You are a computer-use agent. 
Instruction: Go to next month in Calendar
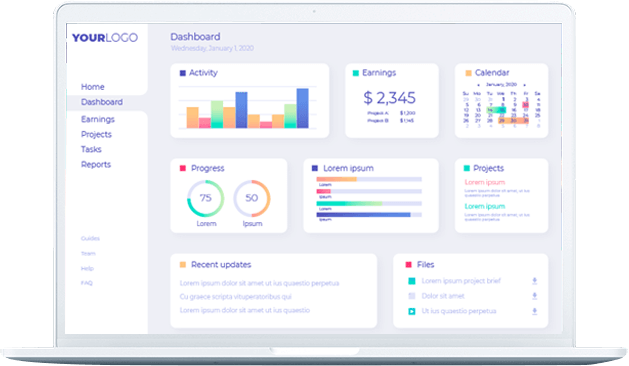525,85
